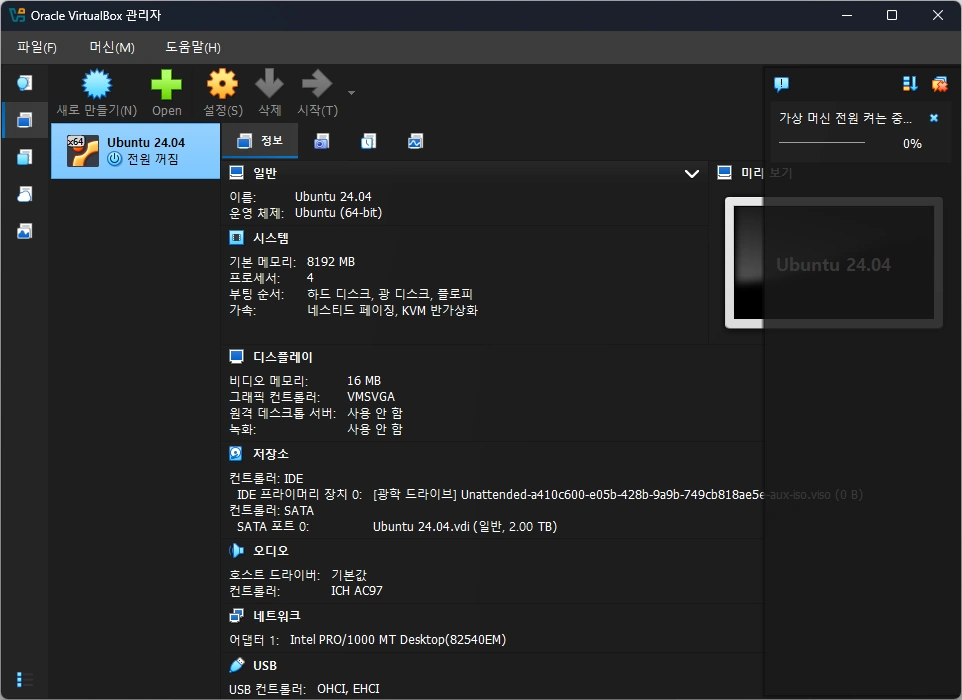Image resolution: width=962 pixels, height=700 pixels.
Task: Click the base memory value 8192 MB
Action: click(331, 262)
